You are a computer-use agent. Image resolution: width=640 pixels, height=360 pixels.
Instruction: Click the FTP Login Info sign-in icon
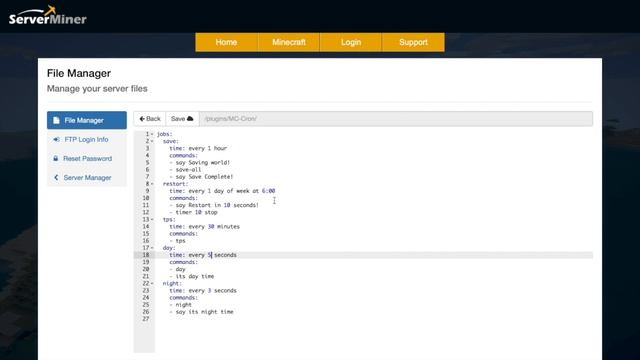56,140
